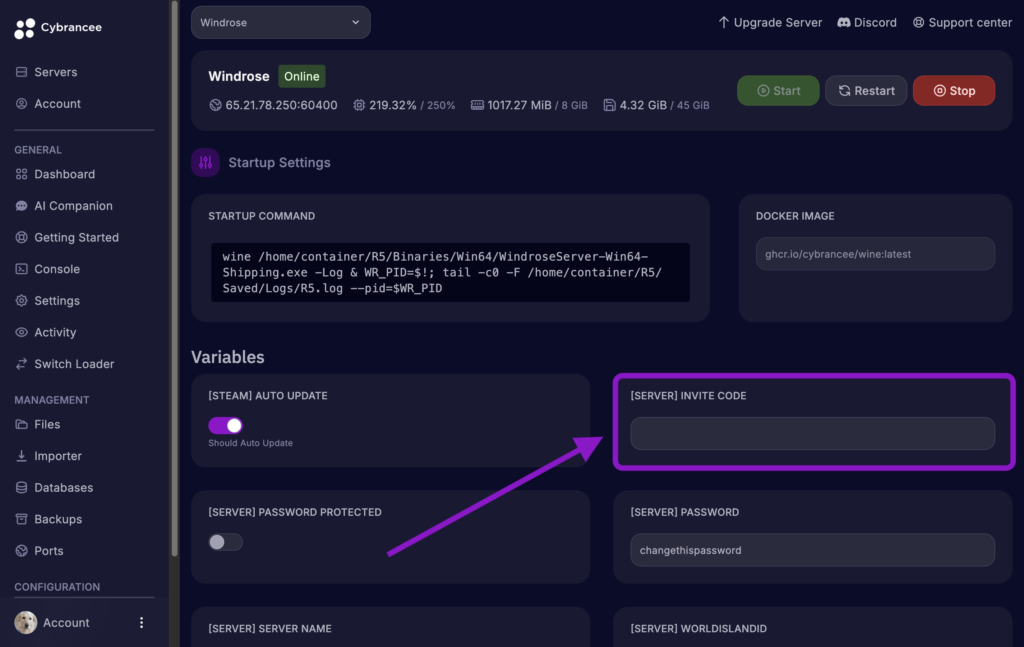Image resolution: width=1024 pixels, height=647 pixels.
Task: Open the Backups section icon
Action: [22, 519]
